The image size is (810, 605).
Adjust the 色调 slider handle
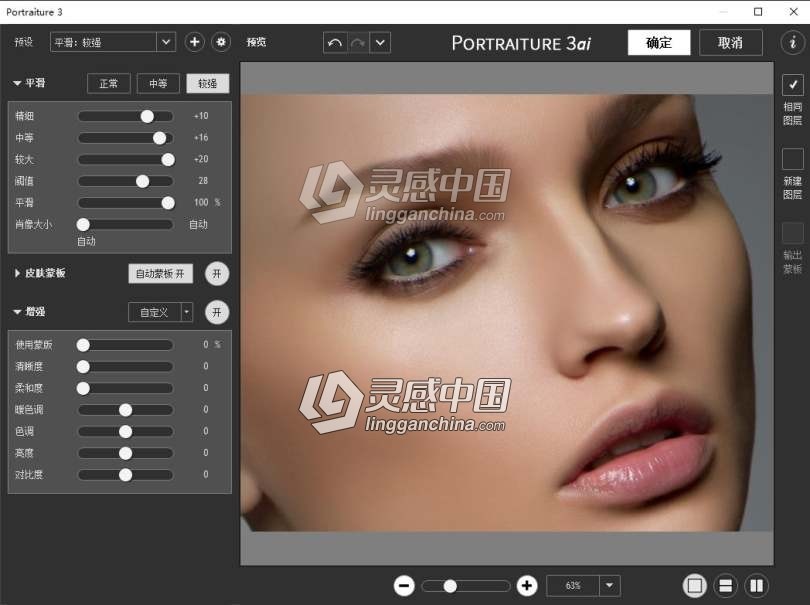pos(126,432)
